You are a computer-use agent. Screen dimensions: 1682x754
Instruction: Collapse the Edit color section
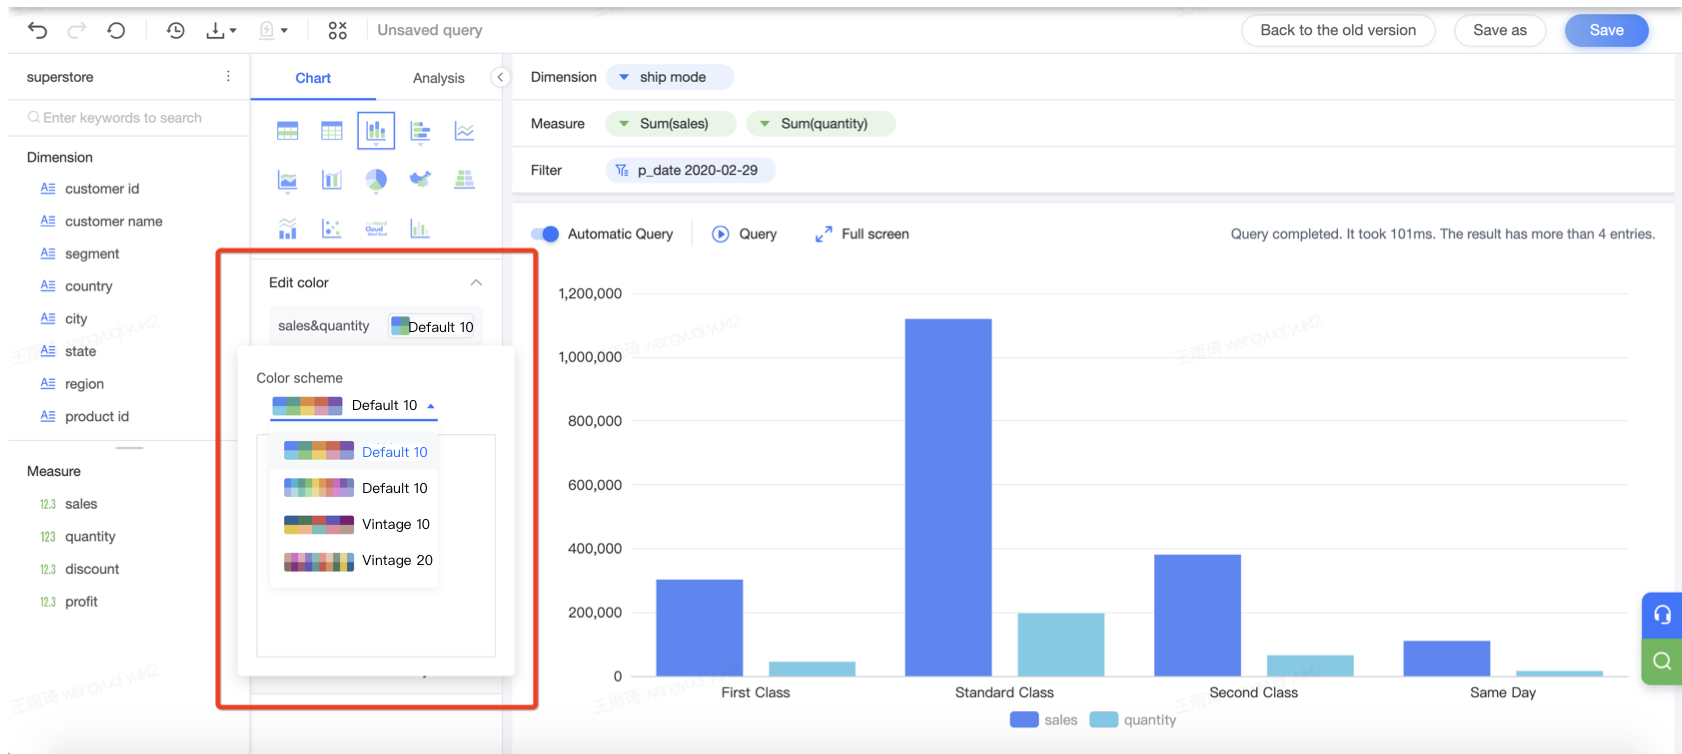point(476,283)
